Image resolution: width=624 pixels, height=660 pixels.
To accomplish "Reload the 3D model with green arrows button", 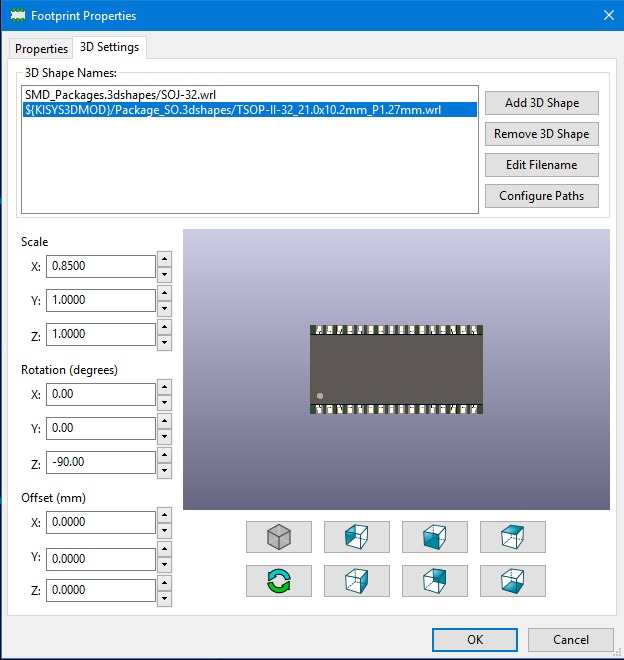I will tap(279, 581).
